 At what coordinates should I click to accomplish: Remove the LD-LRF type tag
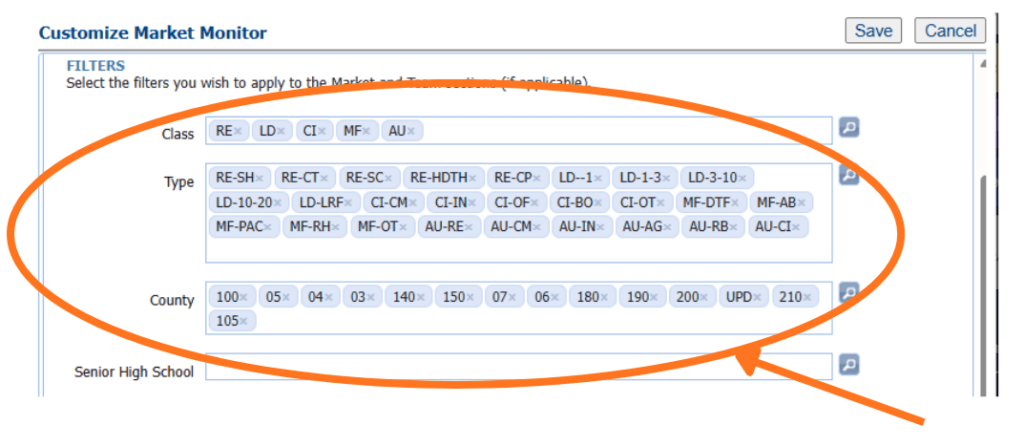(x=348, y=203)
